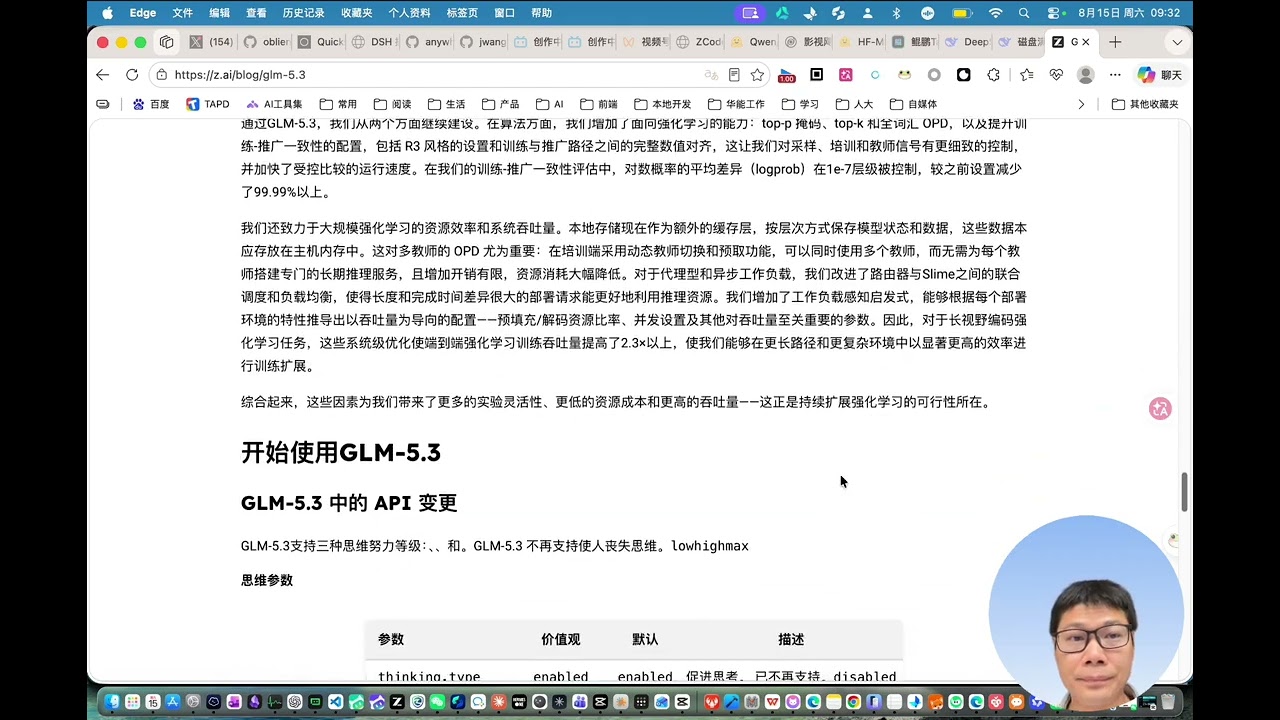Open the 收藏夹 menu
Image resolution: width=1280 pixels, height=720 pixels.
356,13
